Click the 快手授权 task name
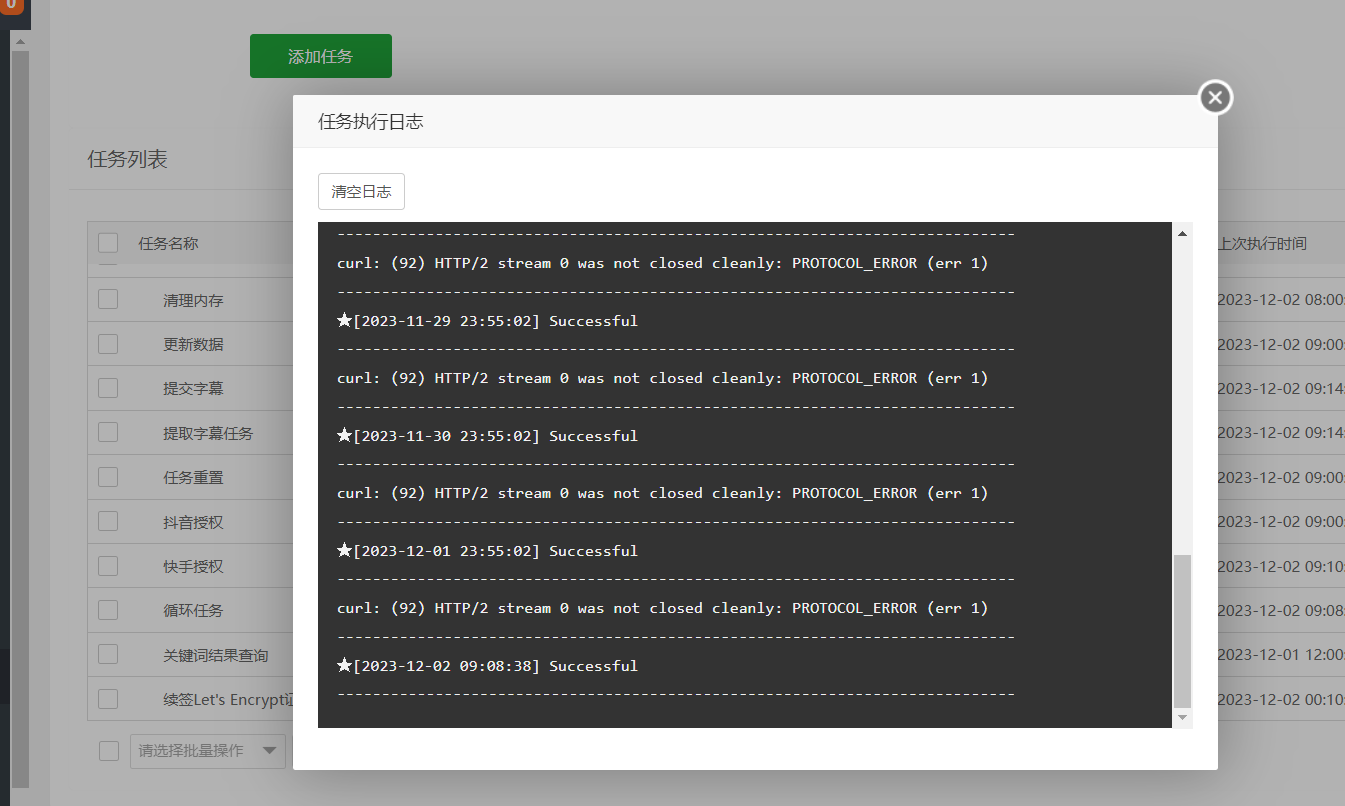The image size is (1345, 806). click(x=193, y=566)
